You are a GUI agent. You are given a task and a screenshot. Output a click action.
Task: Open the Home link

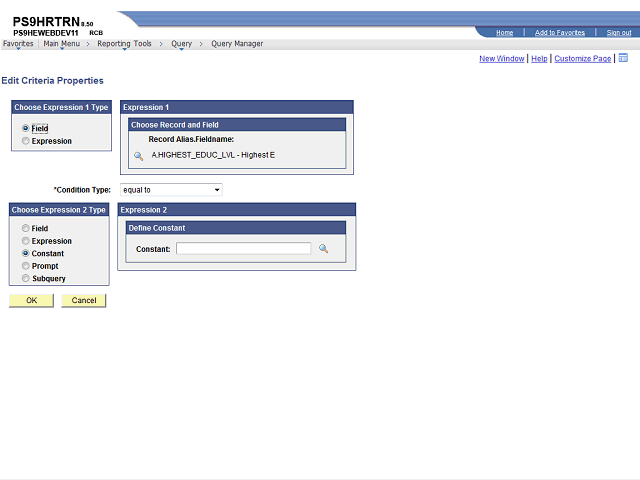pyautogui.click(x=504, y=33)
